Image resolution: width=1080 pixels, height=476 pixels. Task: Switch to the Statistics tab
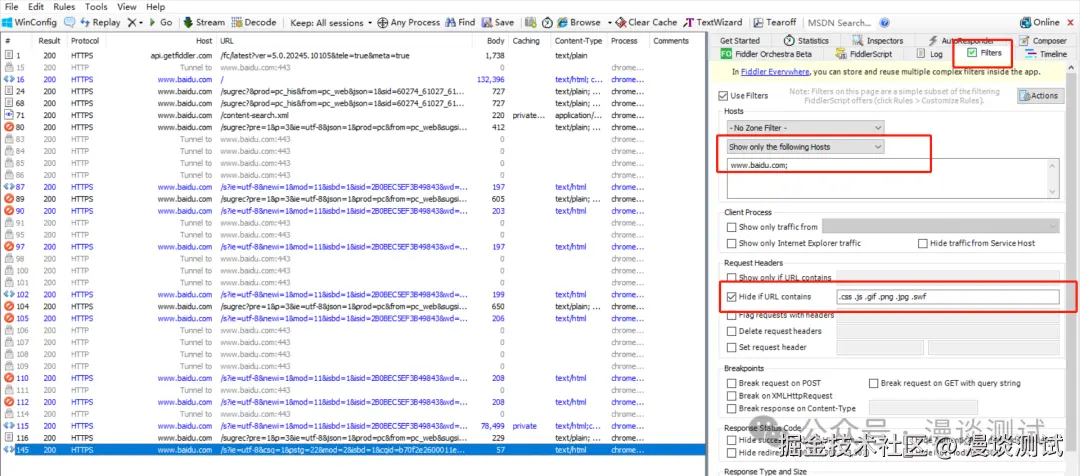pyautogui.click(x=807, y=41)
